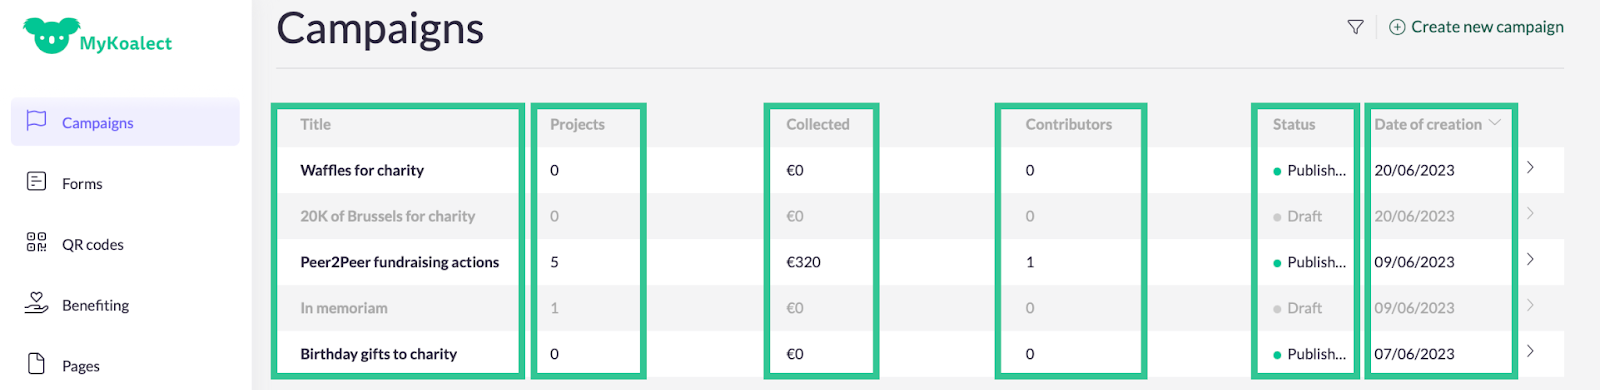This screenshot has height=390, width=1600.
Task: Click the Title column header
Action: click(316, 124)
